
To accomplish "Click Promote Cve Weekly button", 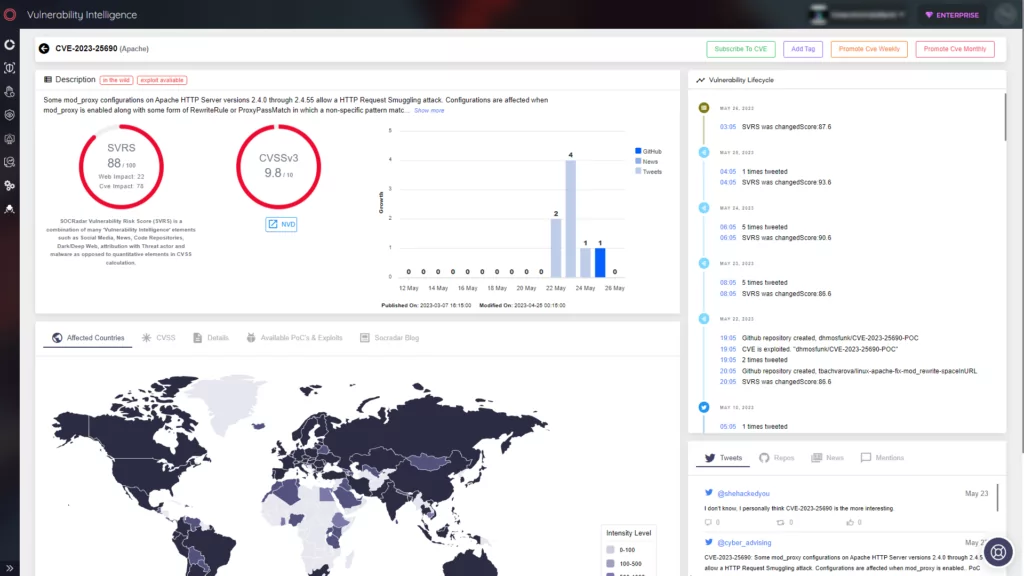I will point(869,49).
